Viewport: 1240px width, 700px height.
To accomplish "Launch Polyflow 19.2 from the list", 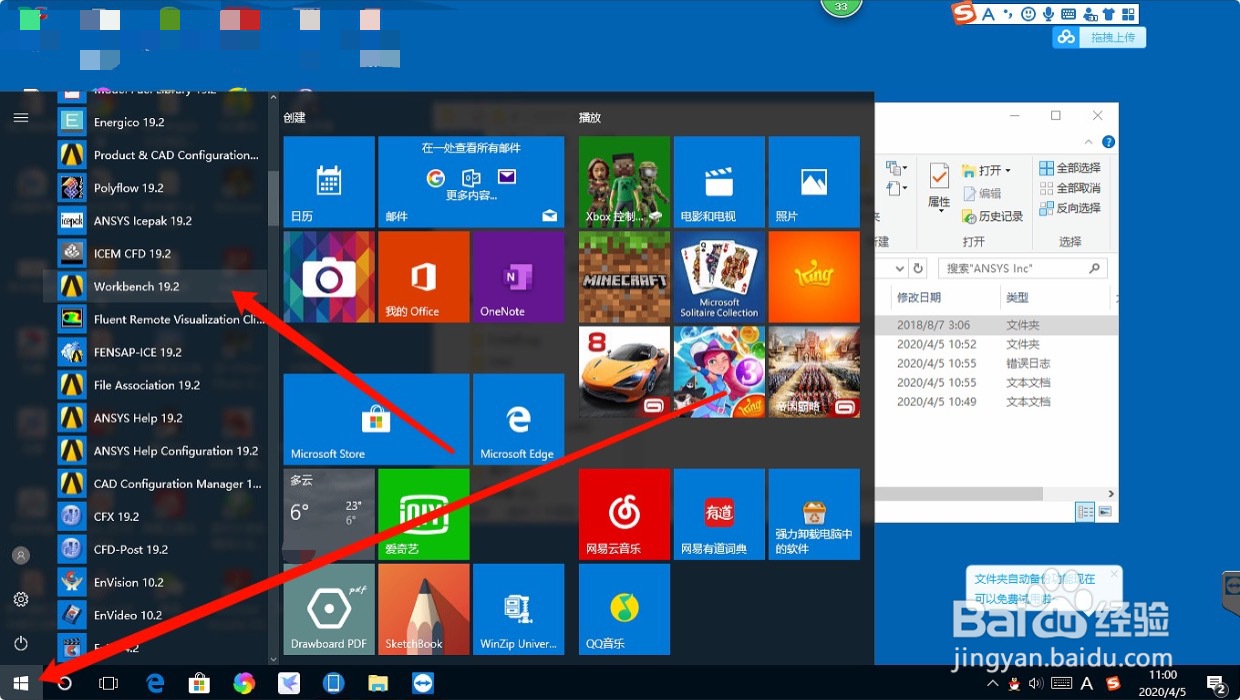I will (x=155, y=187).
